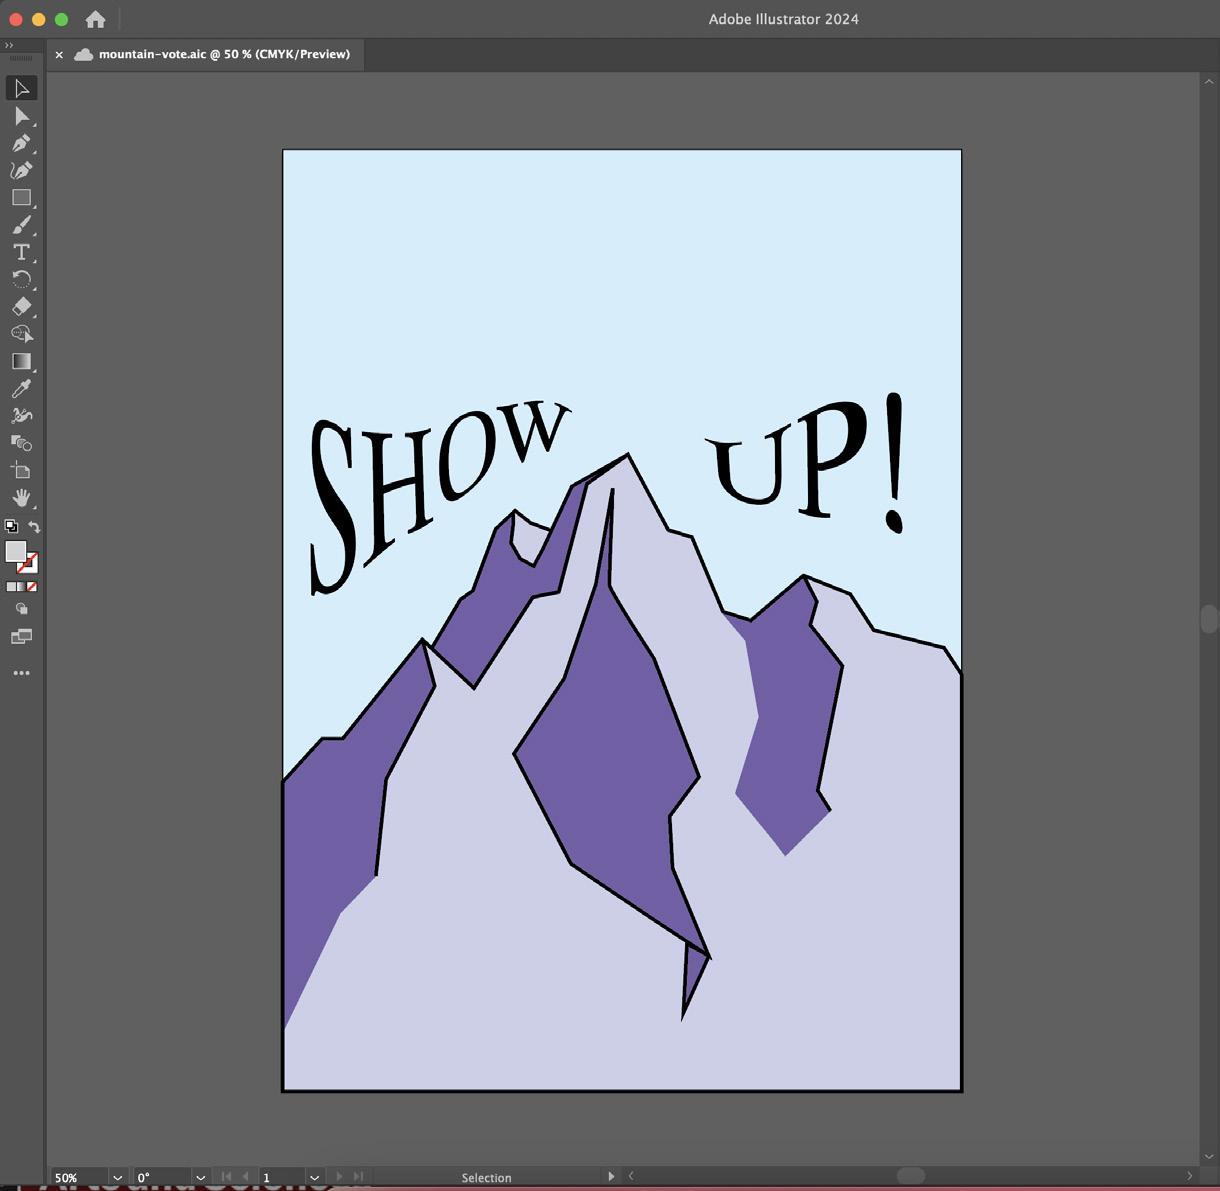Click the Home icon
Screen dimensions: 1220x1191
[96, 19]
